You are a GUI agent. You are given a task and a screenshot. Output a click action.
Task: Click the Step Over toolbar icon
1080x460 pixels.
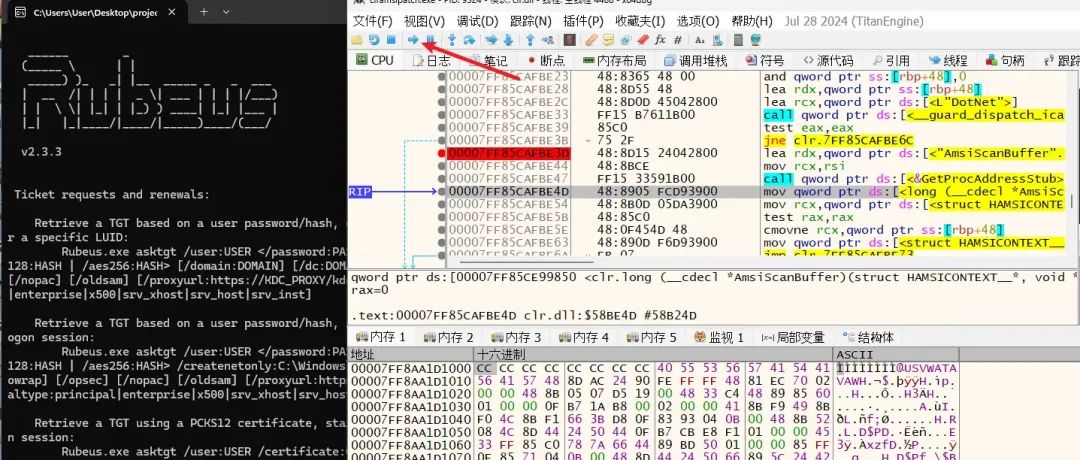pos(470,39)
